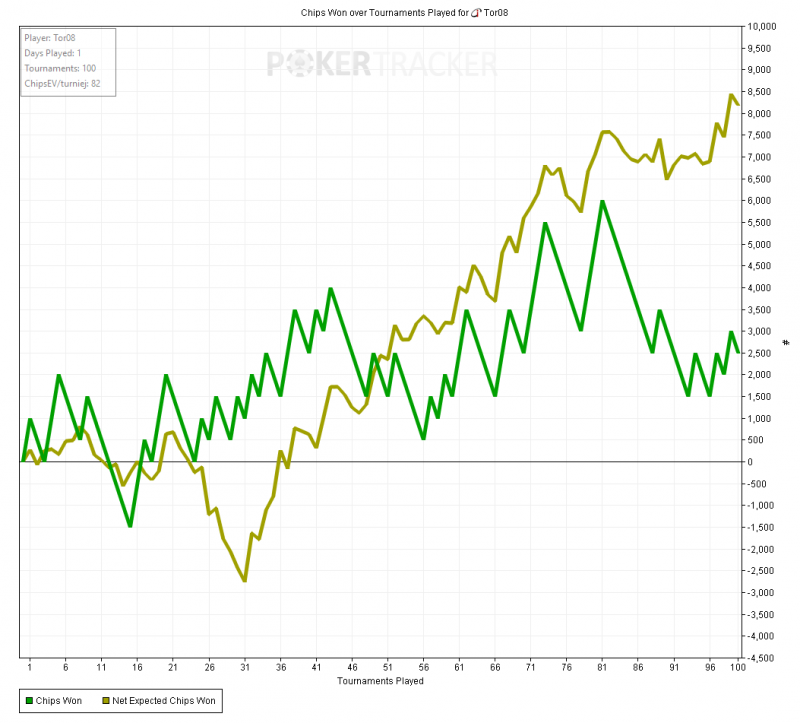Click the olive Net Expected Chips Won swatch

(x=106, y=701)
